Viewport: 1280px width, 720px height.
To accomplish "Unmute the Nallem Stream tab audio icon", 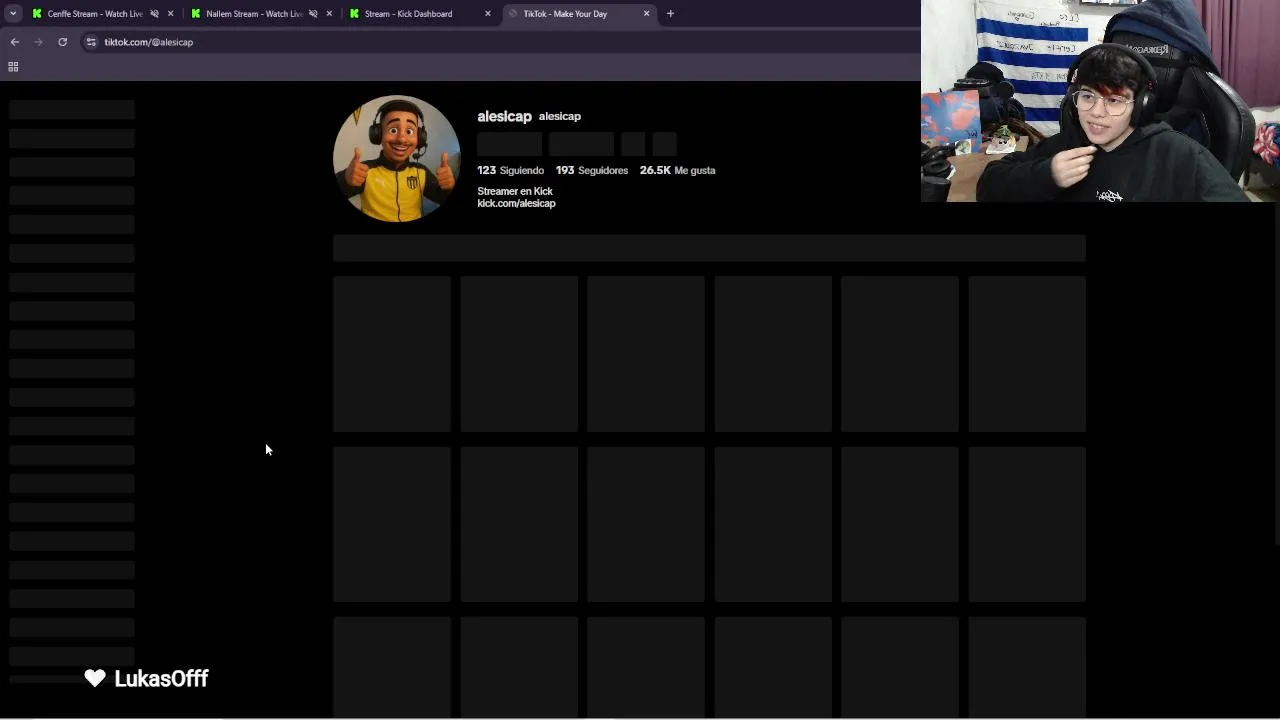I will click(313, 14).
